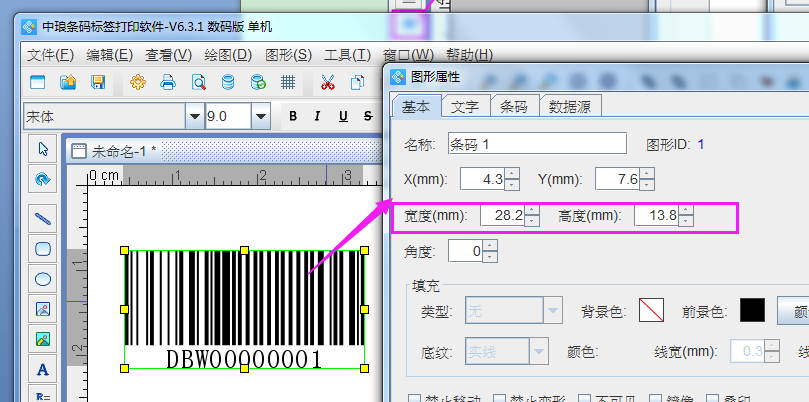Expand the font size 9.0 dropdown
Viewport: 809px width, 402px height.
point(261,117)
